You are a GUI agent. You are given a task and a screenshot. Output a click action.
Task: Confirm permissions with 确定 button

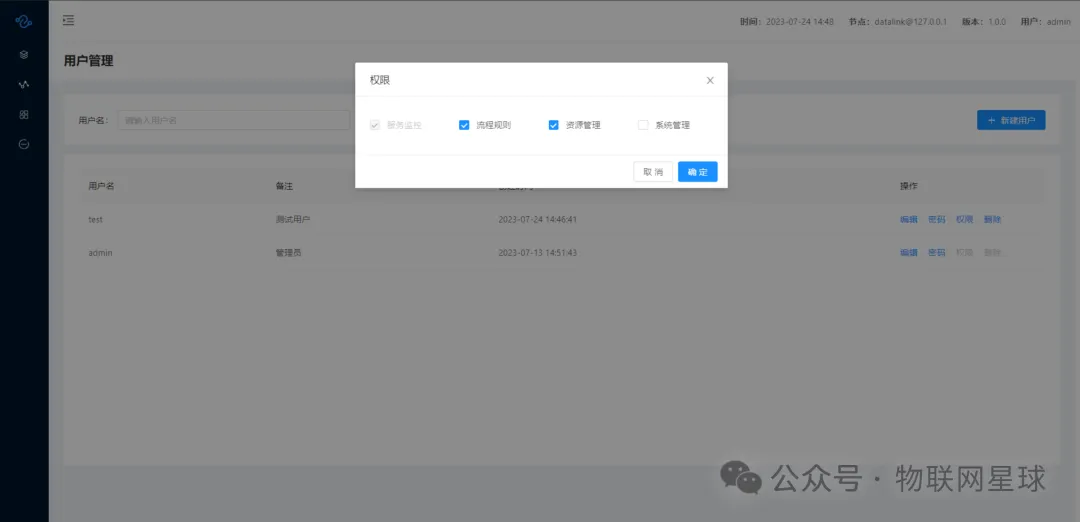[x=697, y=172]
